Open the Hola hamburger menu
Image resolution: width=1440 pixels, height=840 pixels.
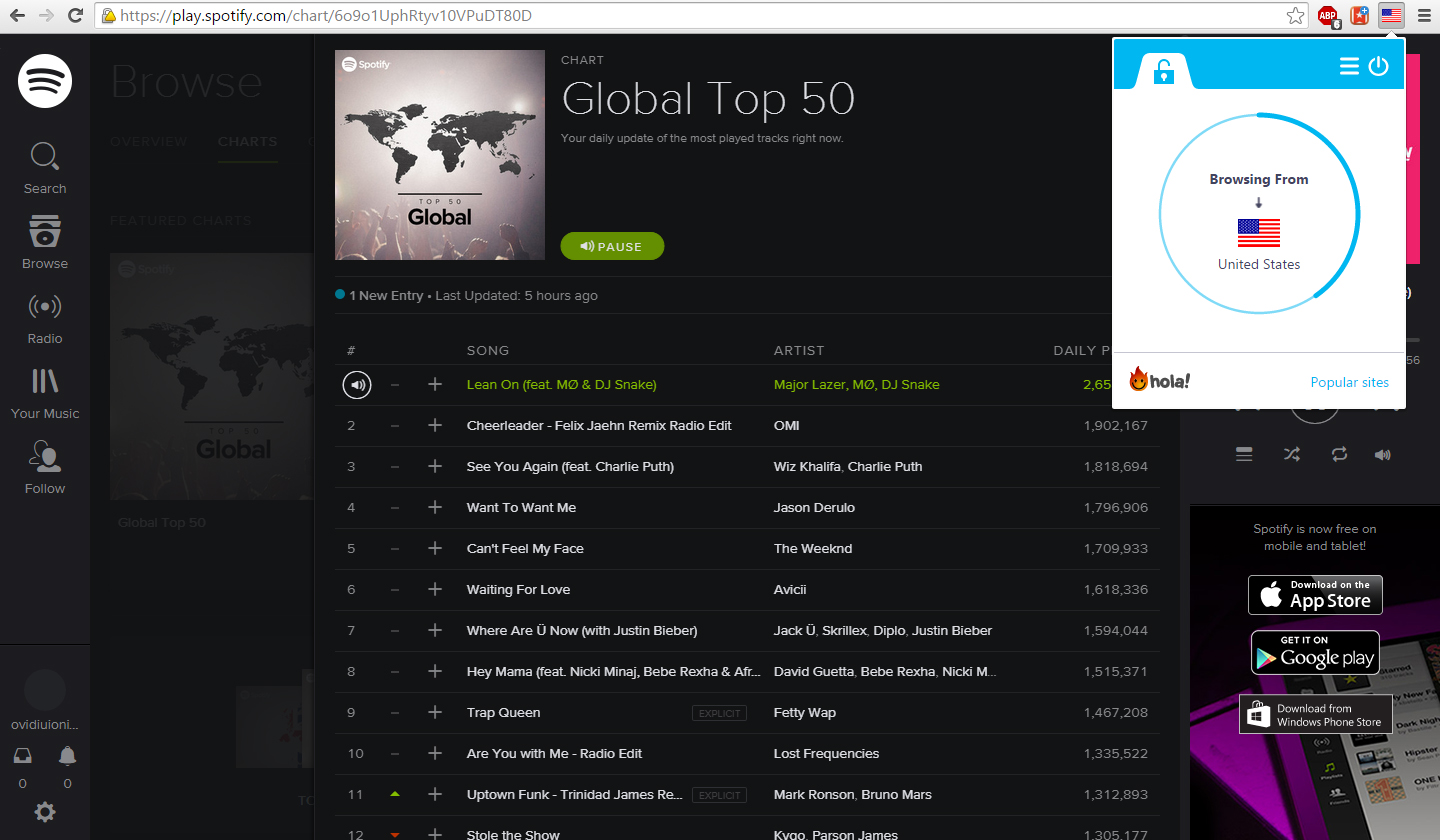[x=1349, y=66]
